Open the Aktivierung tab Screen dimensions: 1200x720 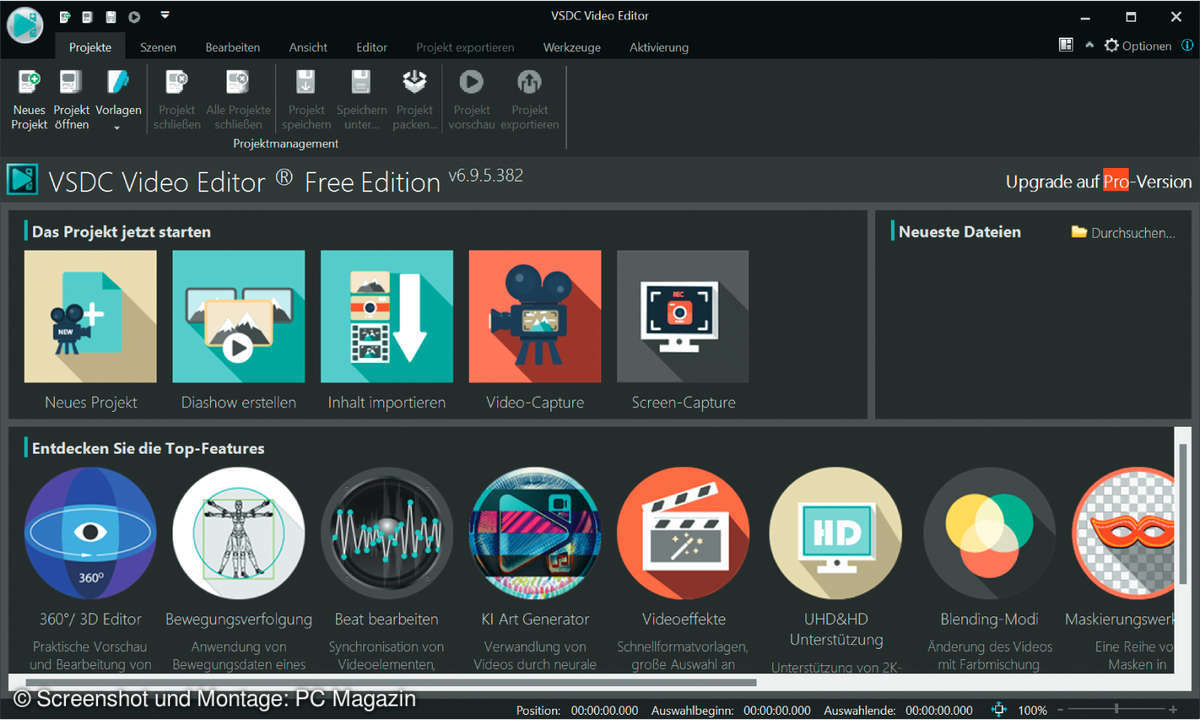[659, 47]
